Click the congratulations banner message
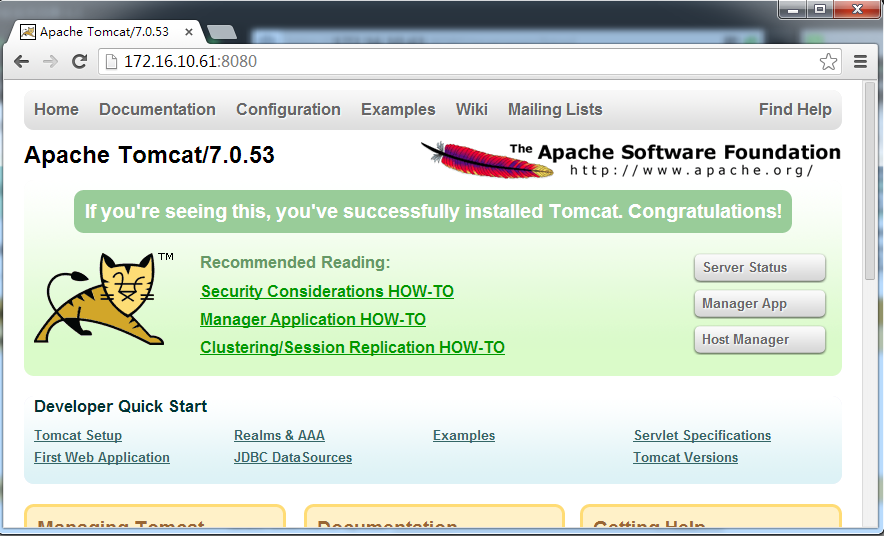The width and height of the screenshot is (884, 536). pyautogui.click(x=433, y=211)
